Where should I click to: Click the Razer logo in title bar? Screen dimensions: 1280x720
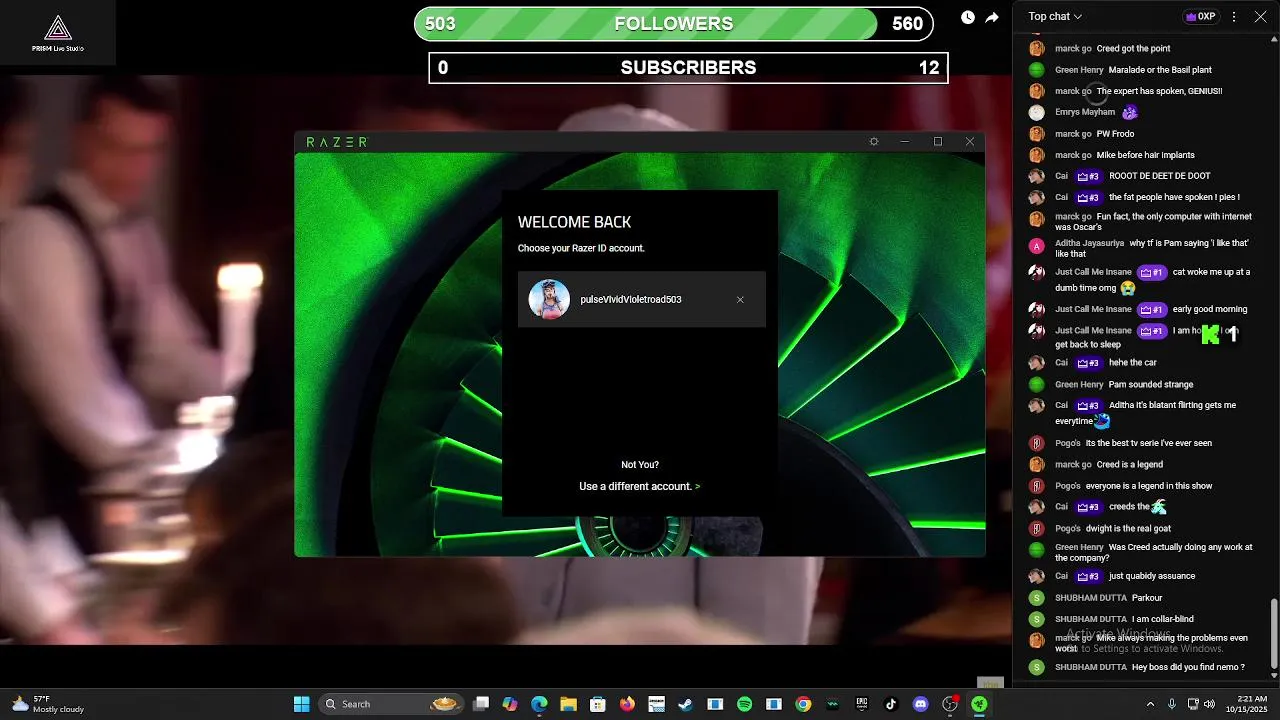[337, 142]
